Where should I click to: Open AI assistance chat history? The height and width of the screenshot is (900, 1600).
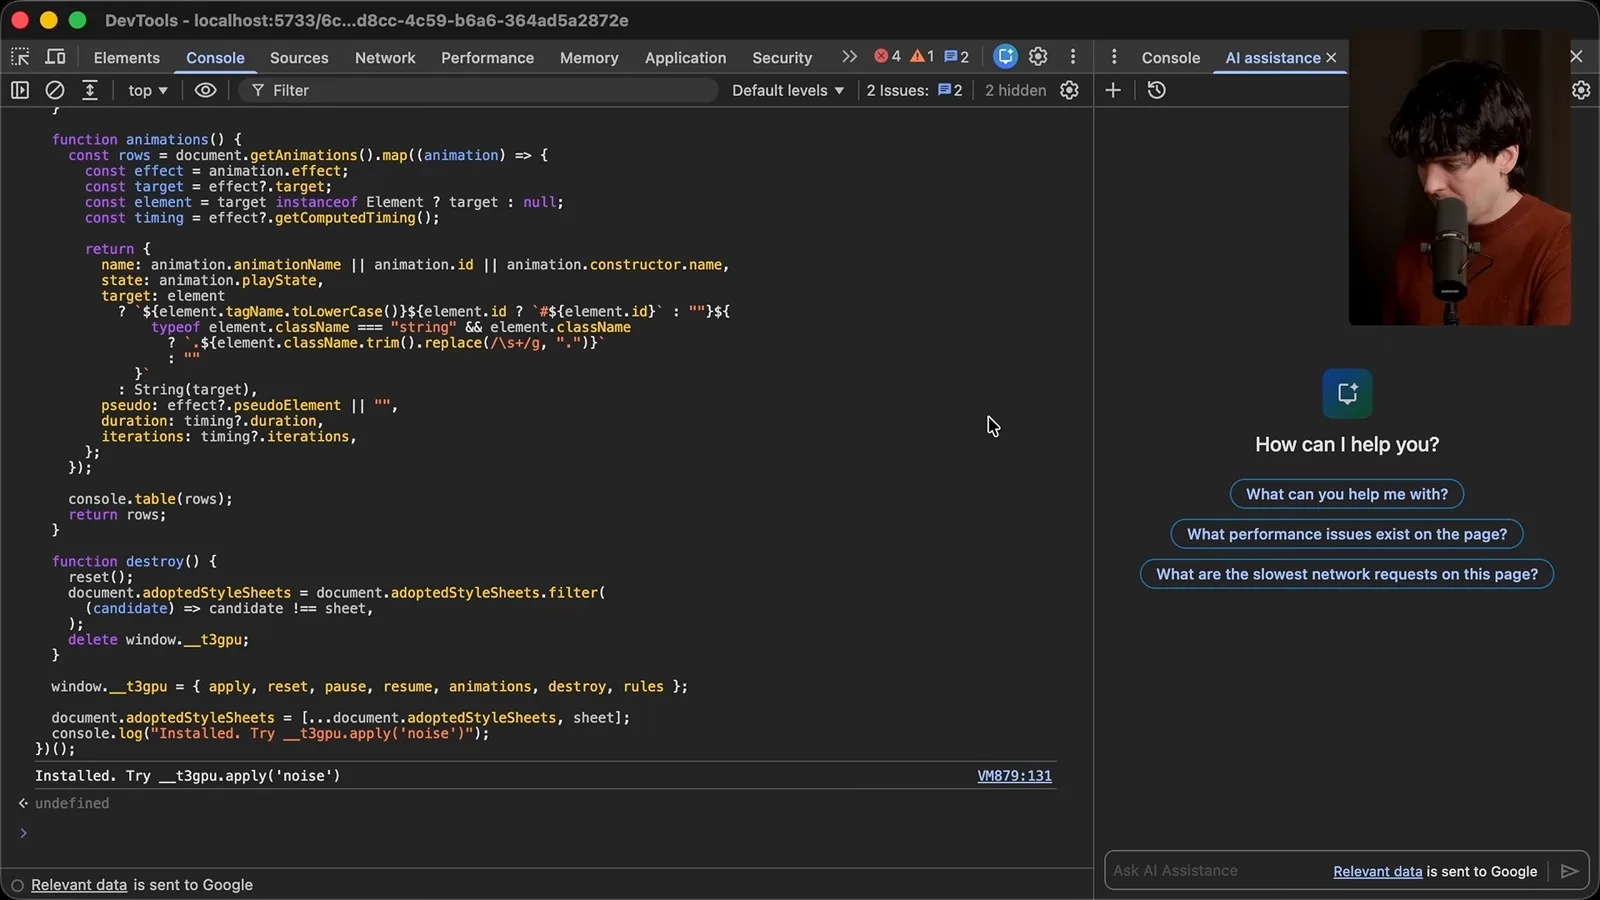(x=1157, y=90)
